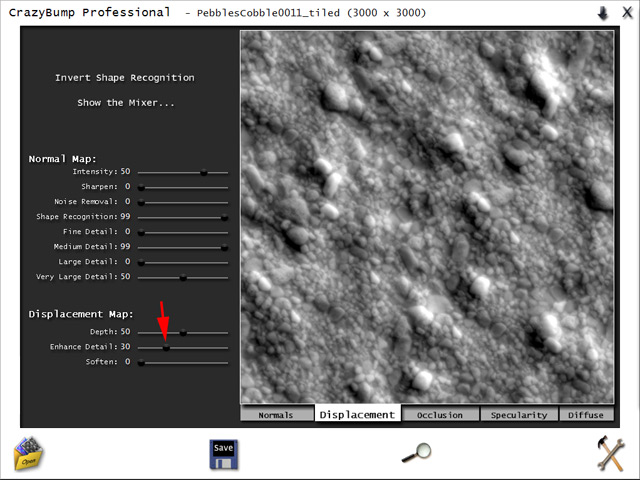Click the Soften slider track
640x480 pixels.
182,363
